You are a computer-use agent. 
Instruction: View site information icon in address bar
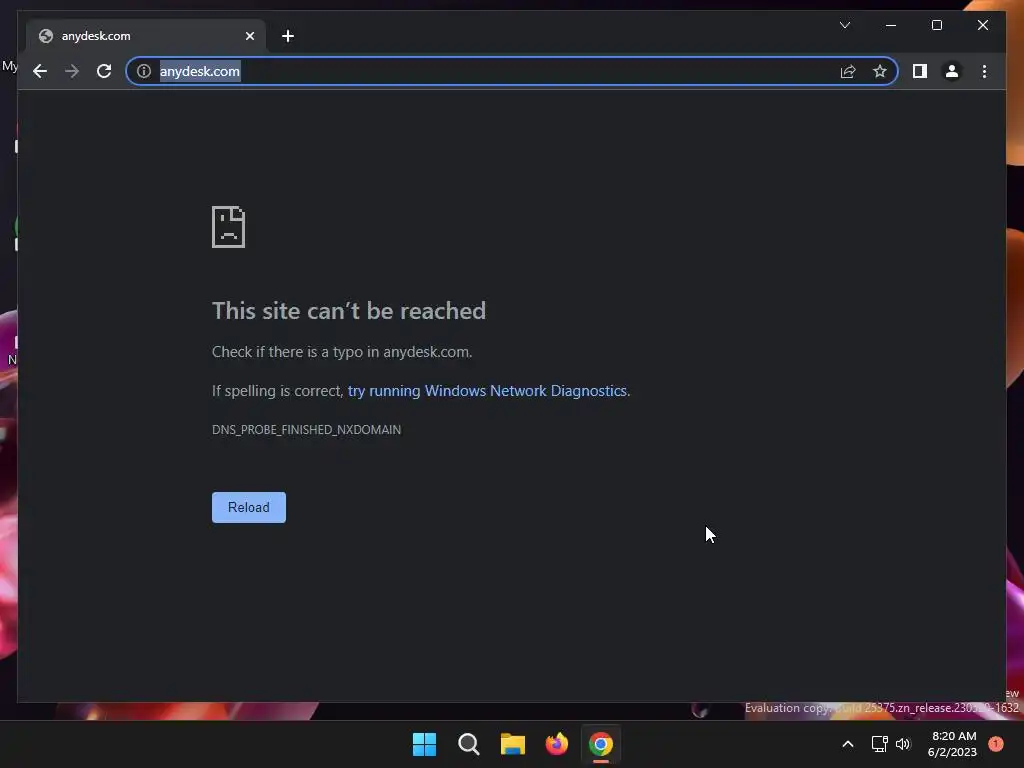point(144,71)
